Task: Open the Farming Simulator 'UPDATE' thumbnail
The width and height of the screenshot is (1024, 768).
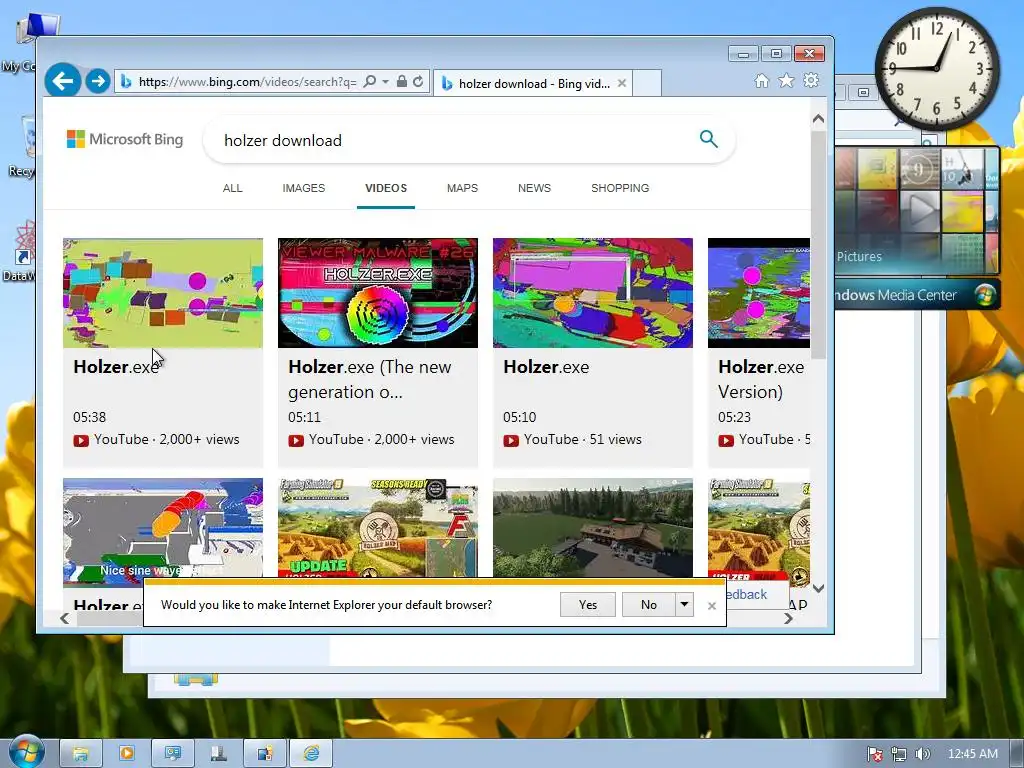Action: point(377,528)
